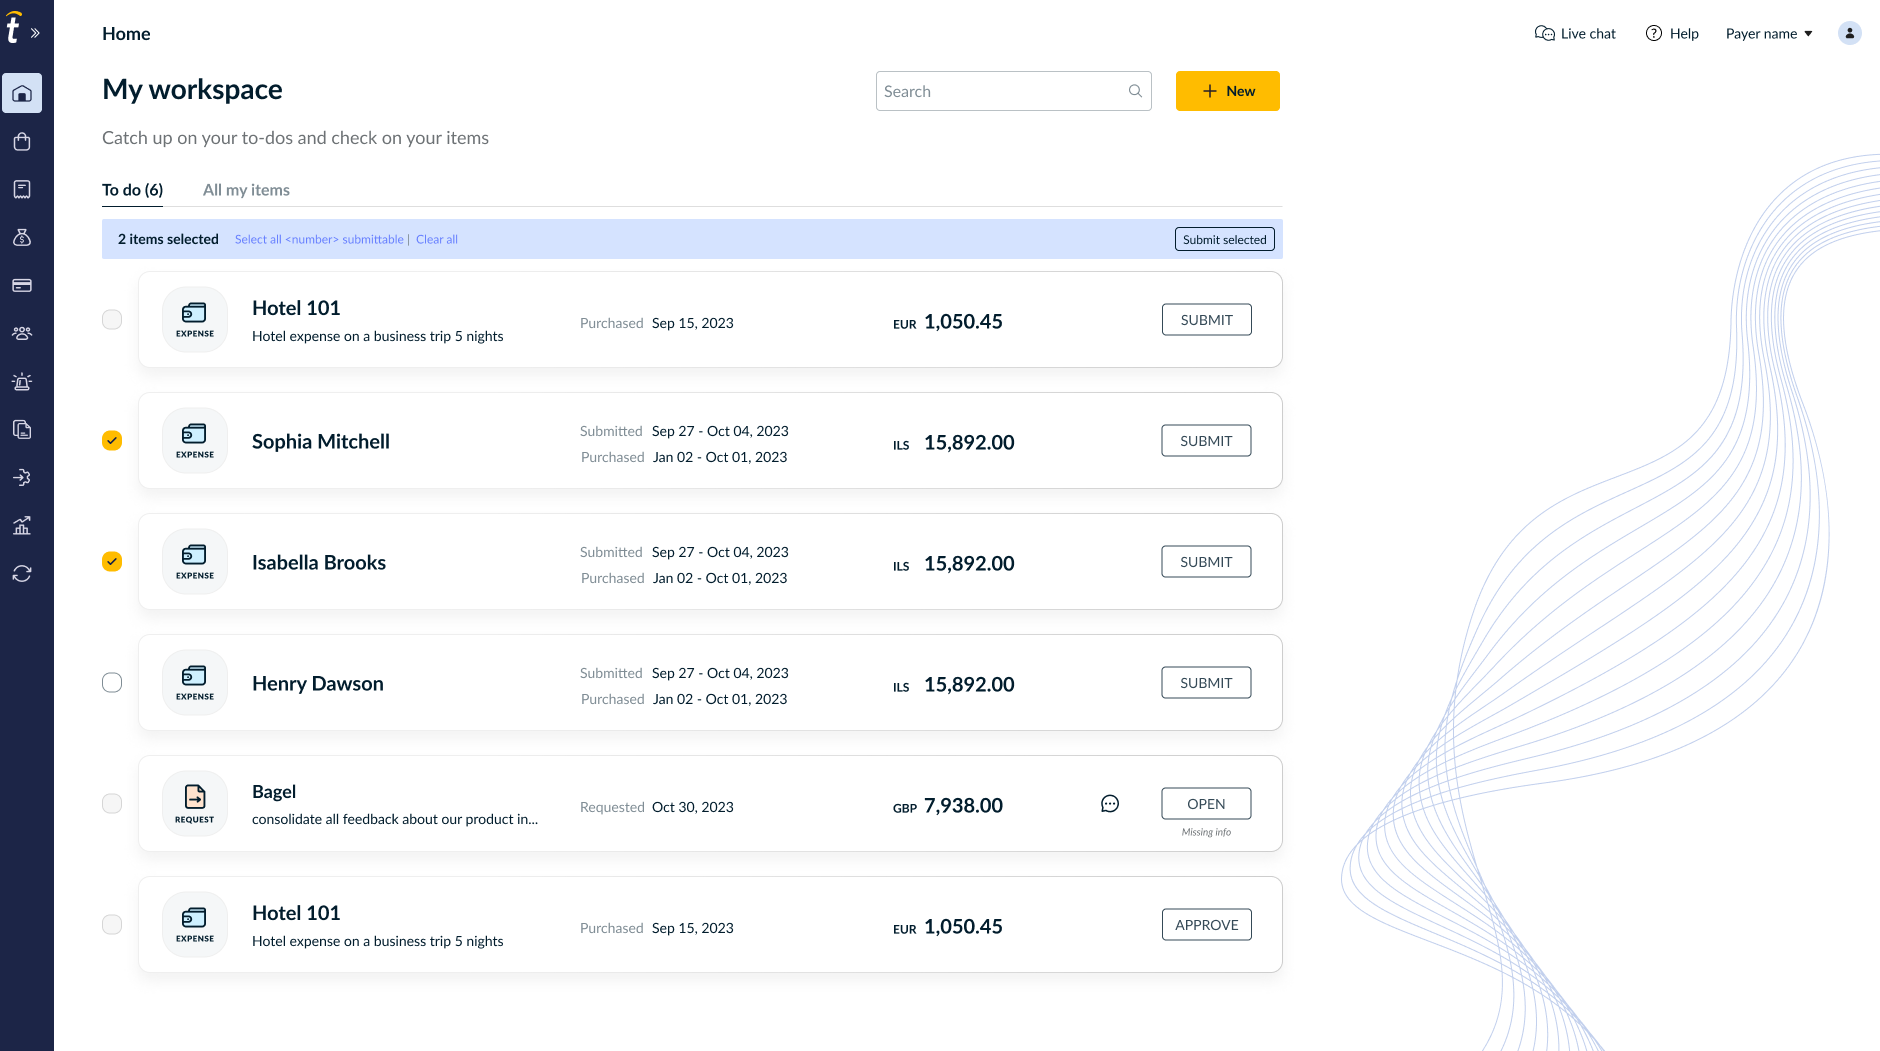Click the Submit selected button
The width and height of the screenshot is (1880, 1051).
pos(1224,239)
